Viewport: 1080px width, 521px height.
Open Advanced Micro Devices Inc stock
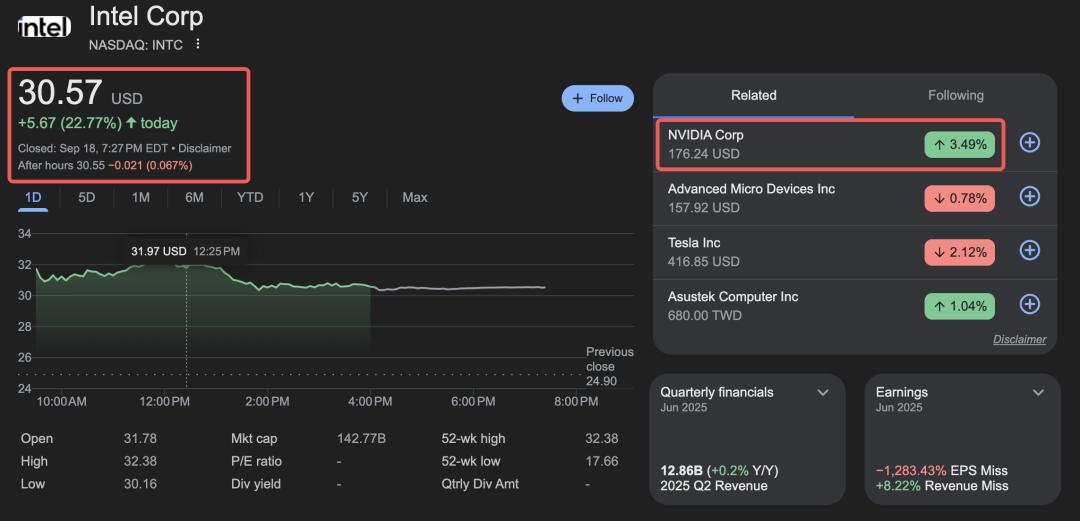click(751, 189)
